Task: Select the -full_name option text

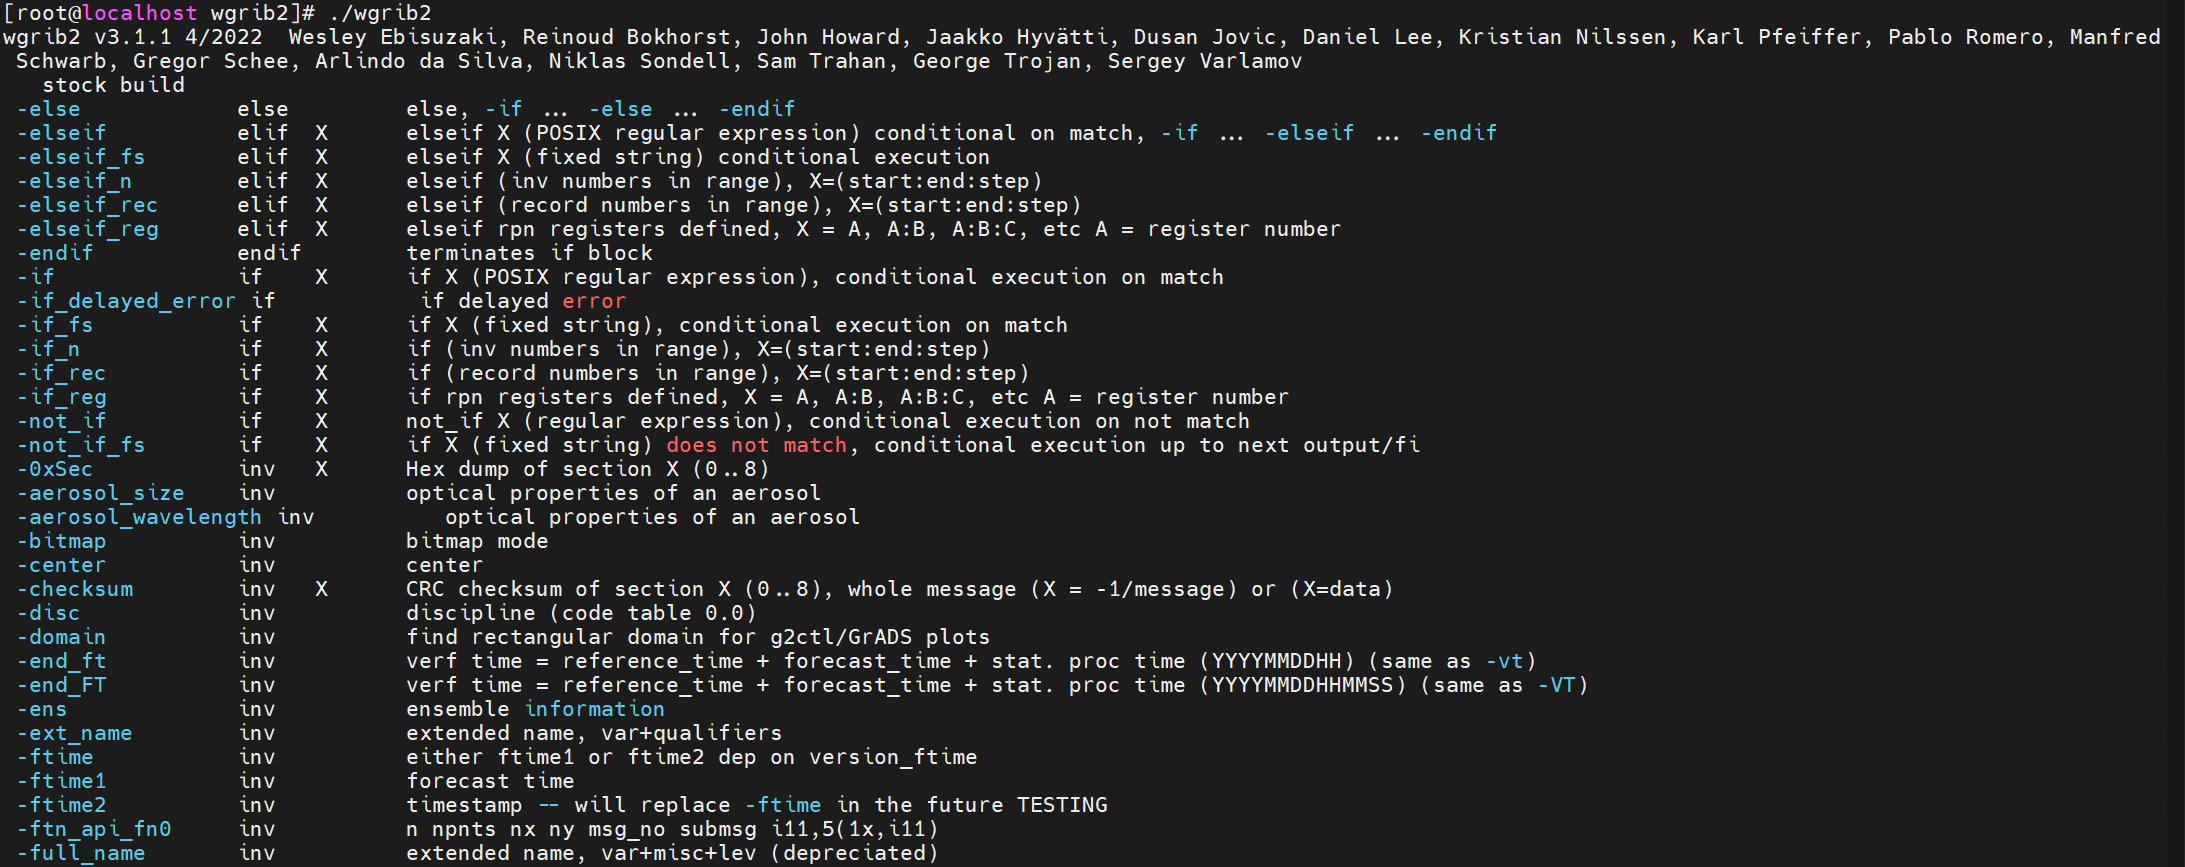Action: (81, 853)
